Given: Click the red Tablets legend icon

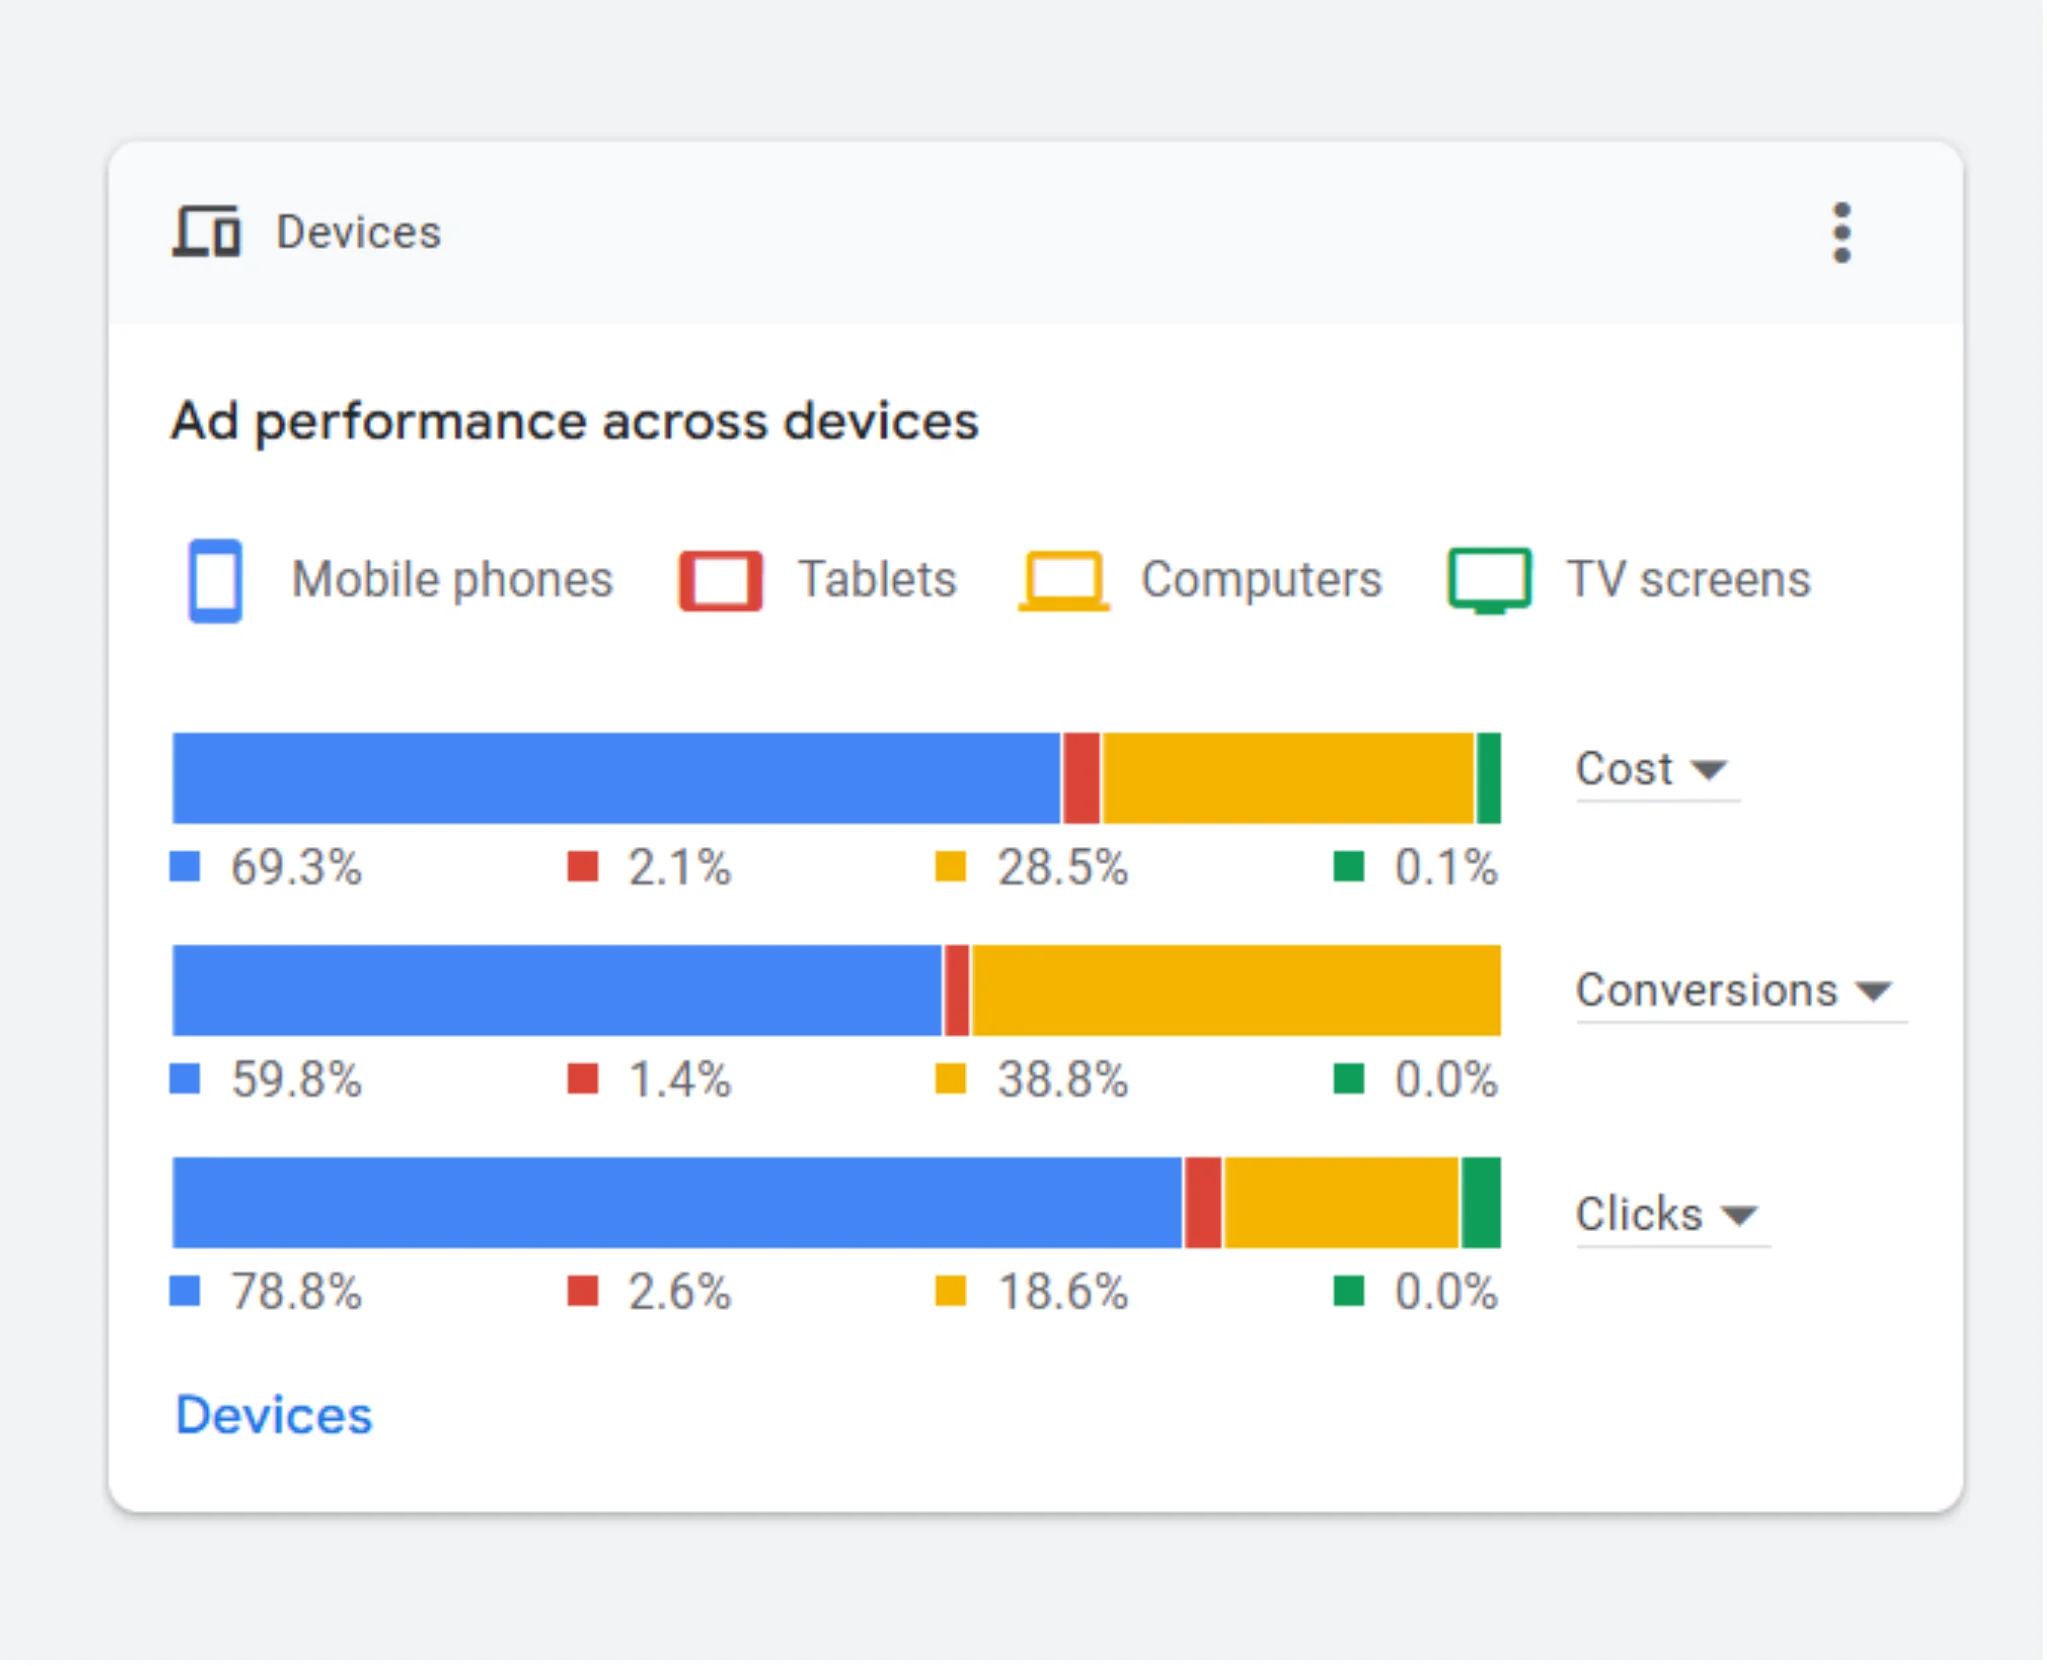Looking at the screenshot, I should coord(720,580).
